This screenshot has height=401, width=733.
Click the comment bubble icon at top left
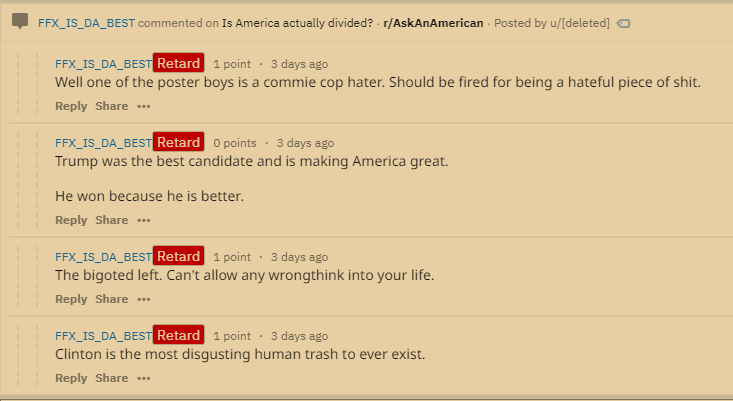(x=20, y=21)
